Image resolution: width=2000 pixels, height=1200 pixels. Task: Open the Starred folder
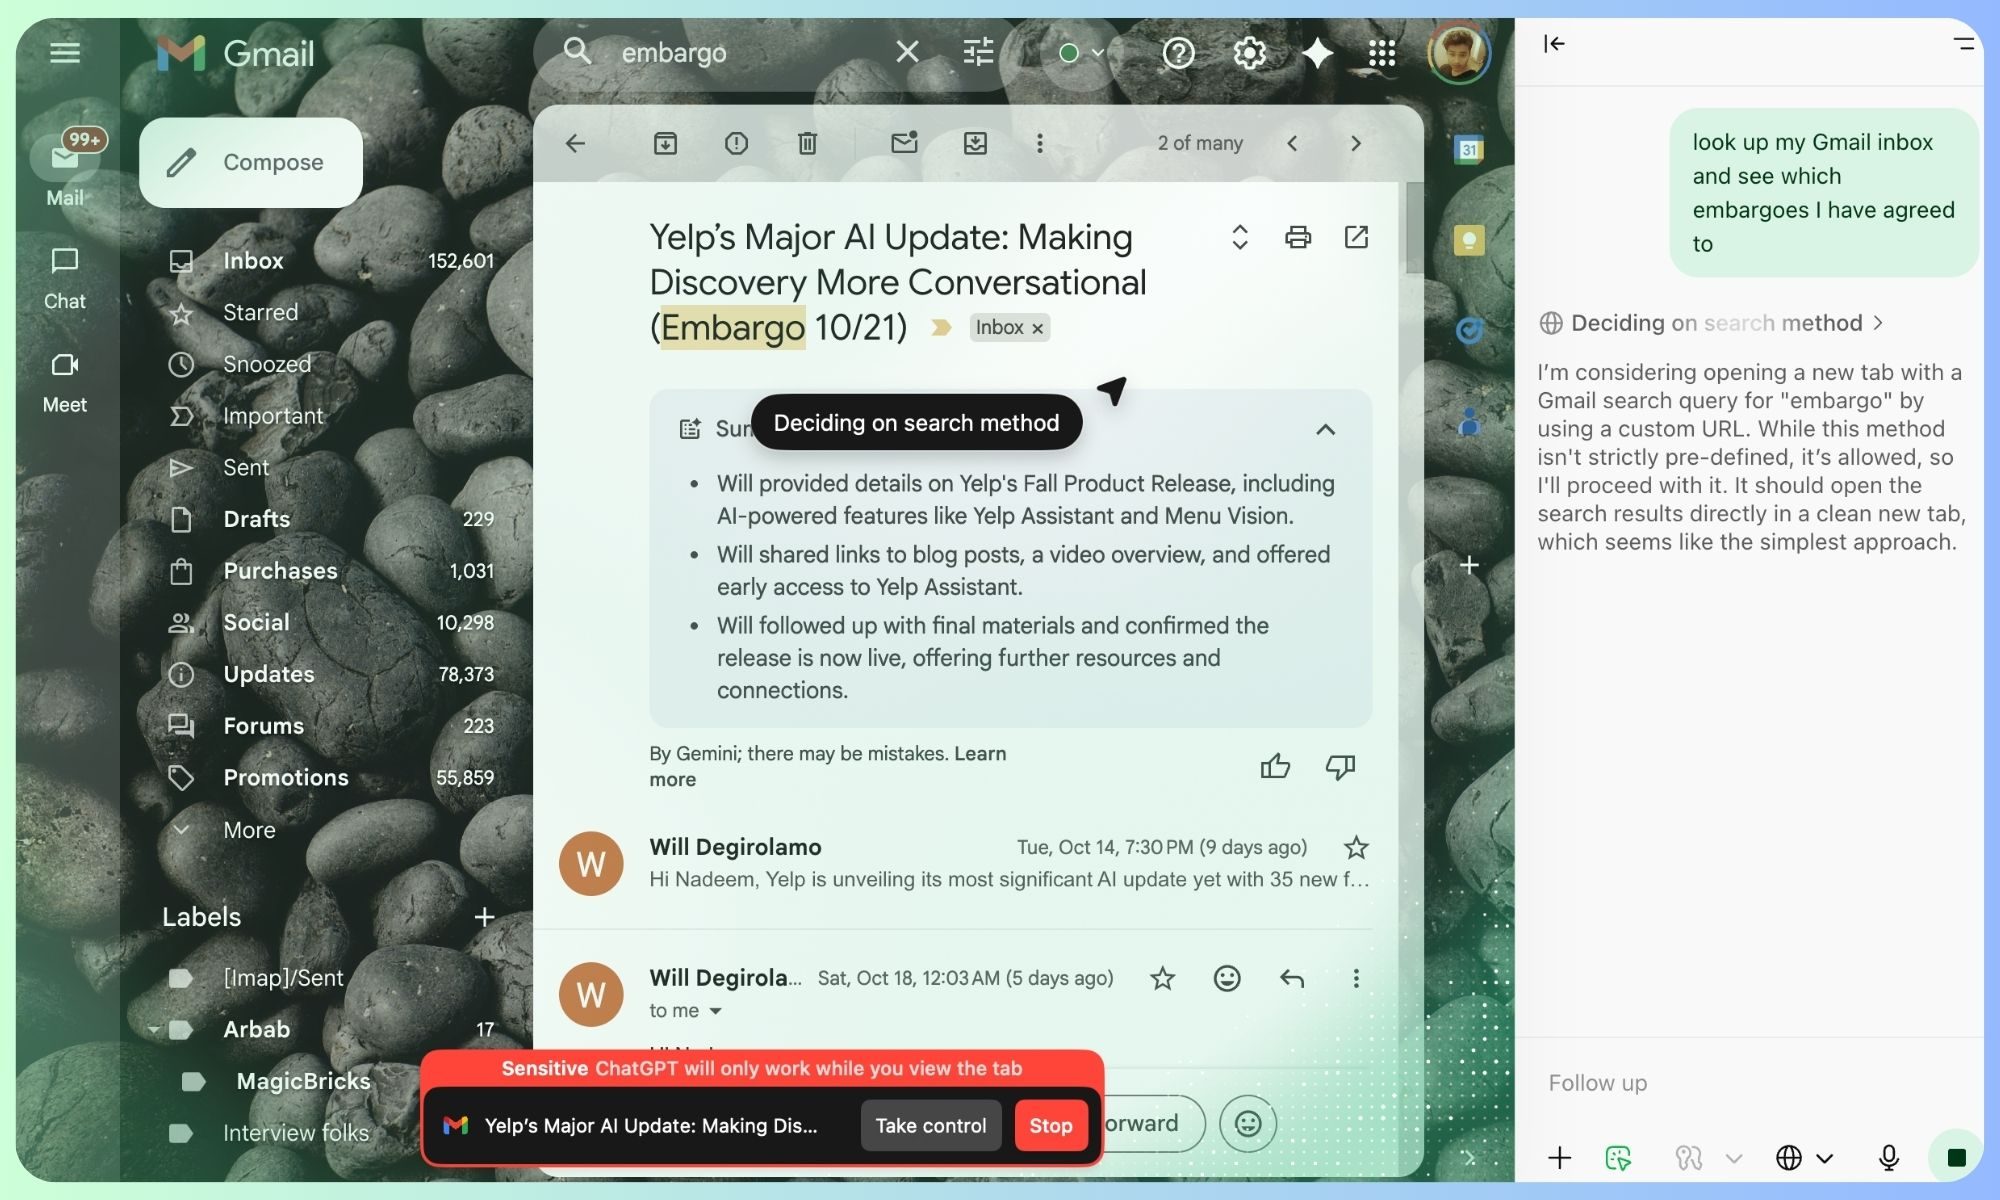click(330, 312)
